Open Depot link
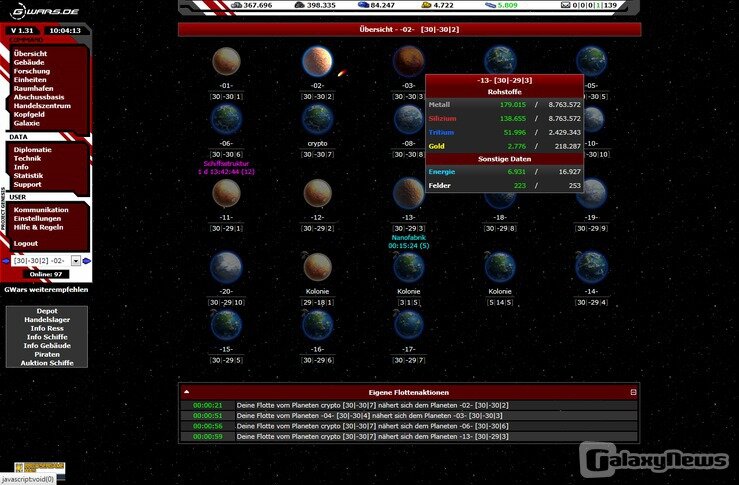 click(47, 311)
